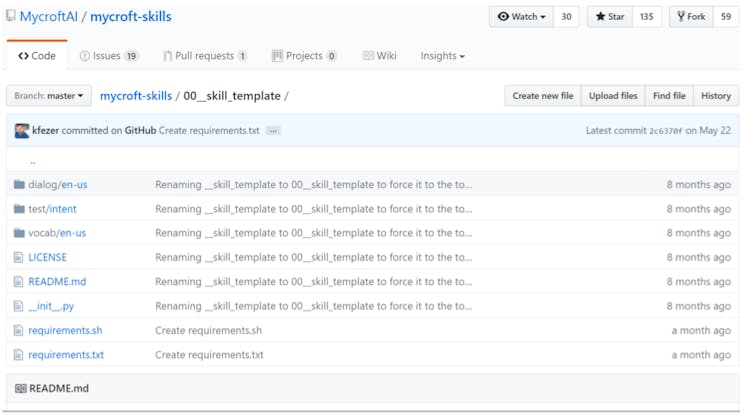
Task: Open the test/intent folder
Action: [52, 209]
